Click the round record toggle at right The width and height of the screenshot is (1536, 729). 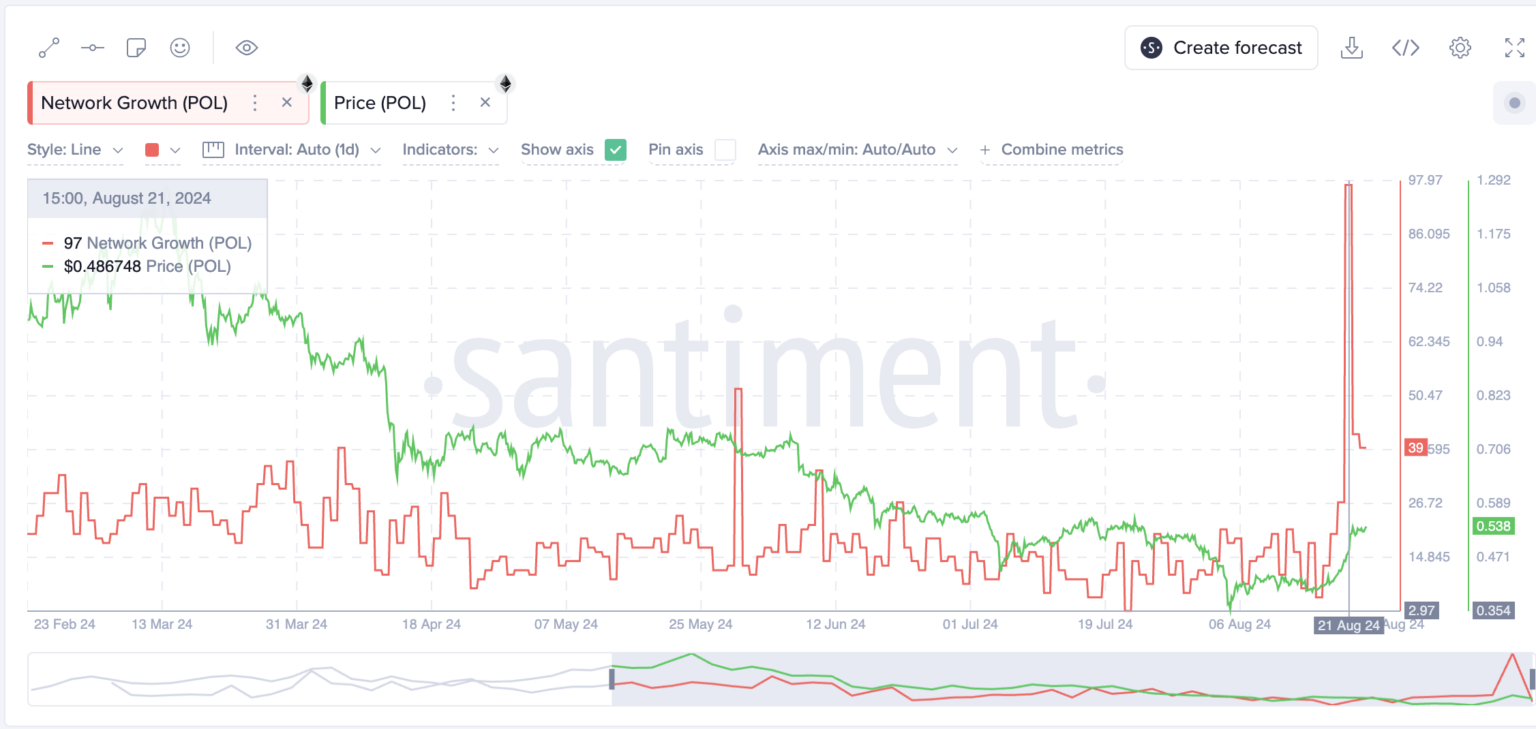click(1514, 103)
